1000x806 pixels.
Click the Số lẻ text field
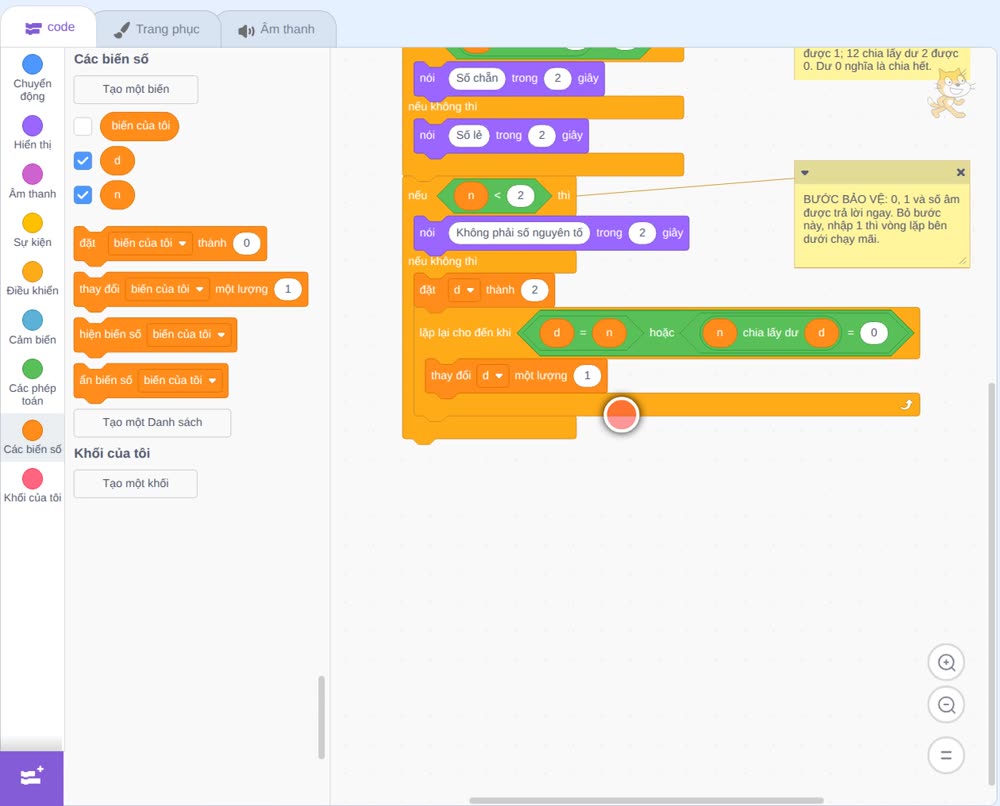[x=469, y=135]
